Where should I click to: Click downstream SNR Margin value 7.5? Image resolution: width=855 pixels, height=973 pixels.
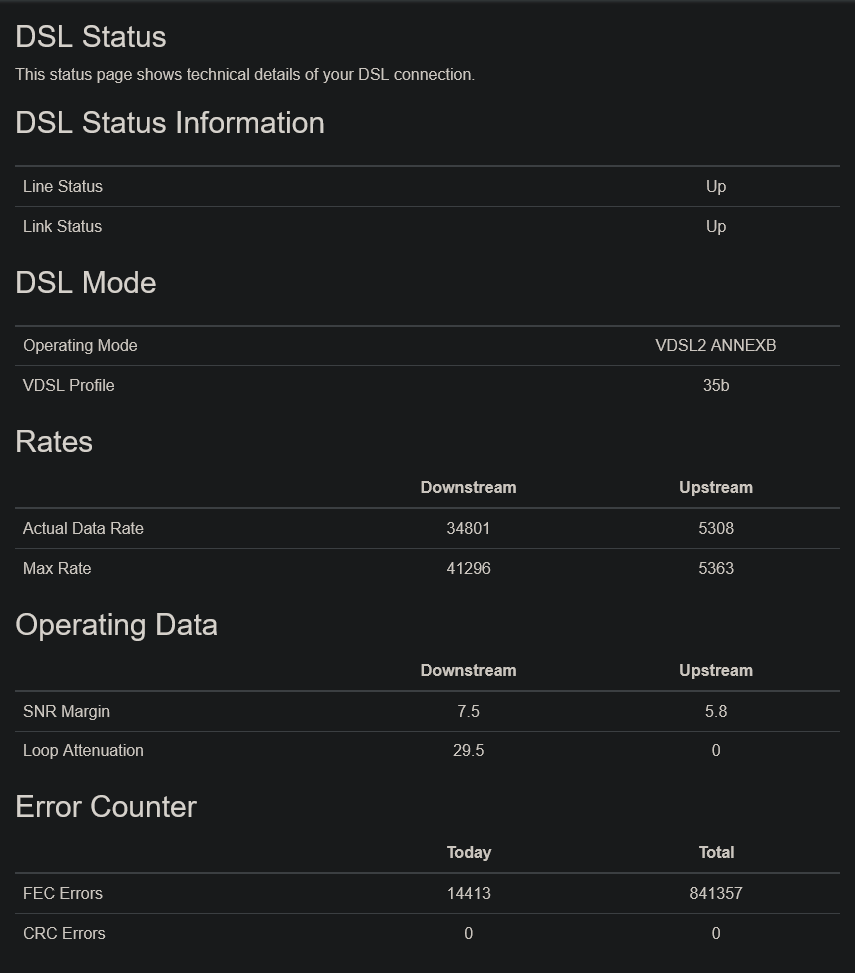[x=468, y=711]
